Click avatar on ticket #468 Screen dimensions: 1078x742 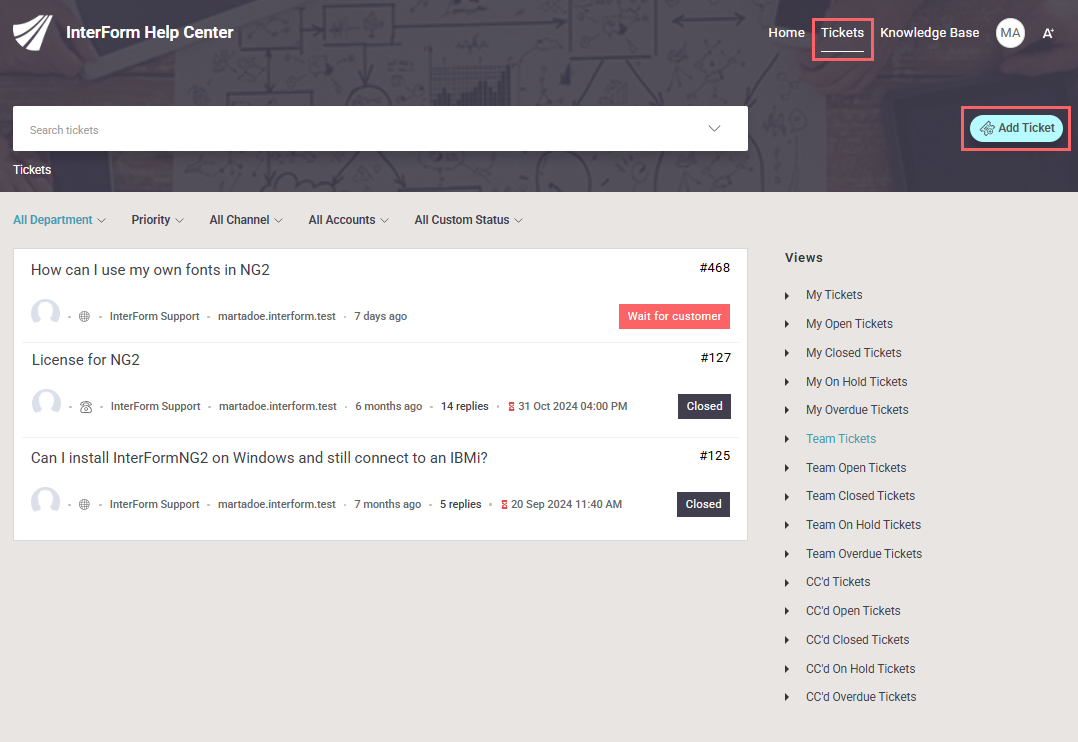pyautogui.click(x=45, y=312)
